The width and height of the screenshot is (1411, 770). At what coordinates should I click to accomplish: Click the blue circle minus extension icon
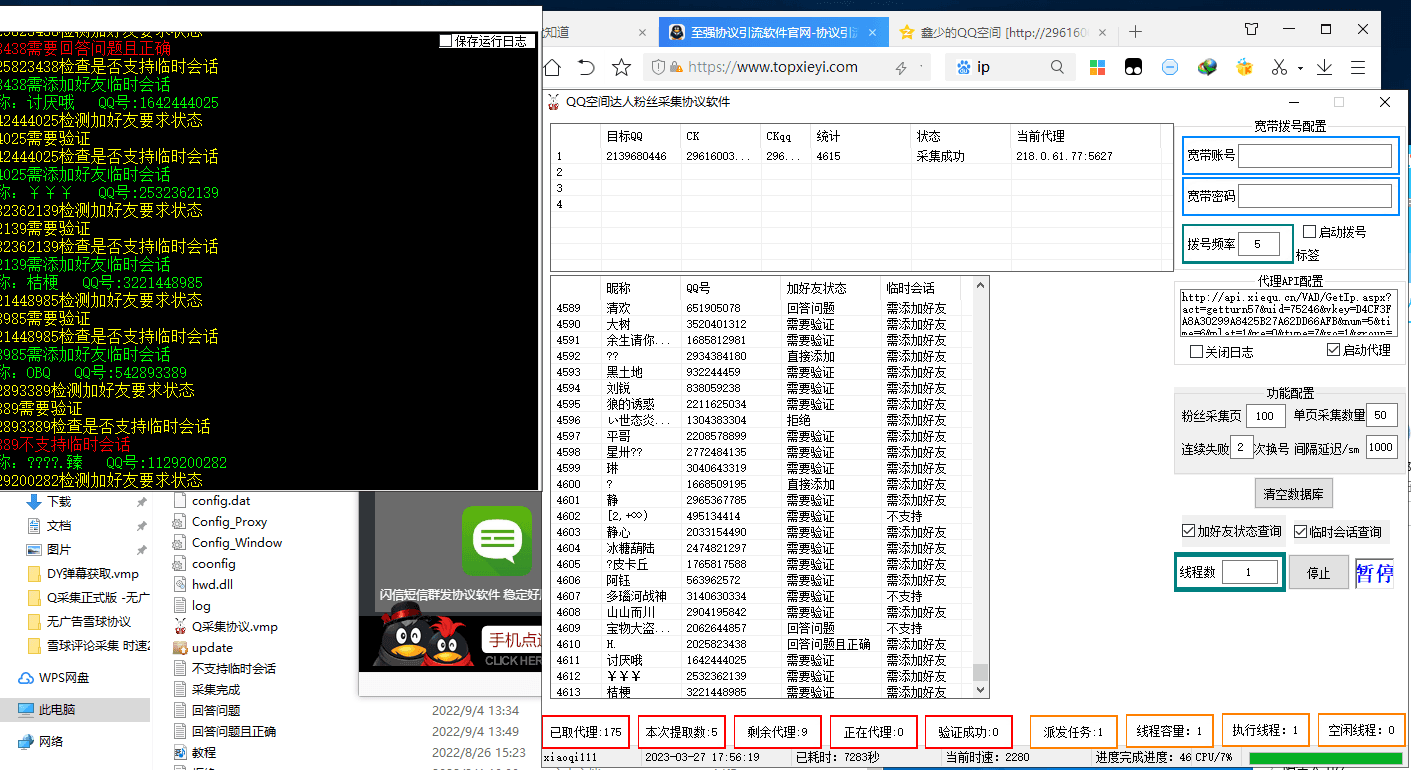1170,68
